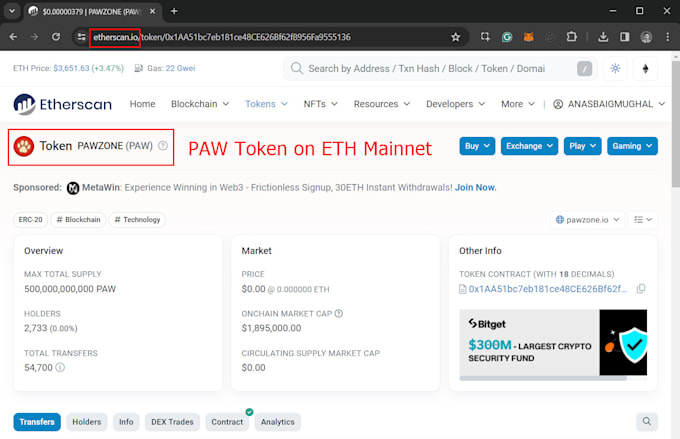Switch to the Info tab
The image size is (680, 439).
[x=126, y=422]
